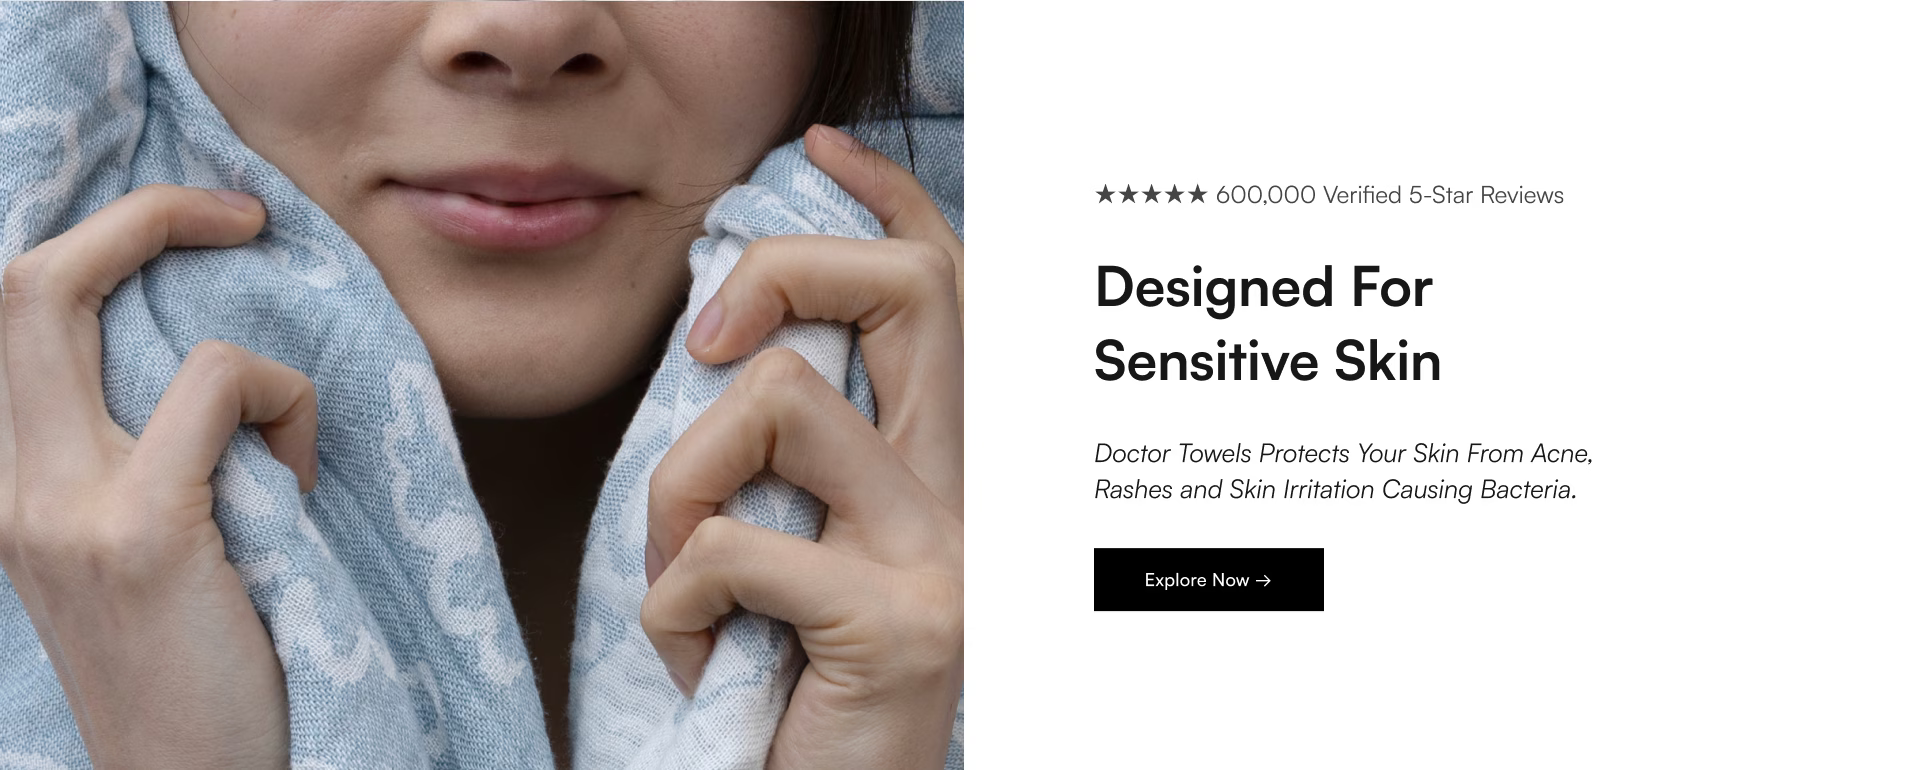The image size is (1920, 770).
Task: Select the fifth rating star
Action: pyautogui.click(x=1197, y=194)
